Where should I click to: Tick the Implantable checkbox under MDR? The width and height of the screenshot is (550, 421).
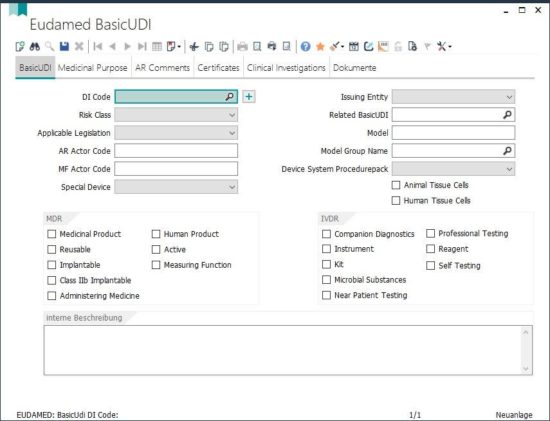click(x=52, y=265)
